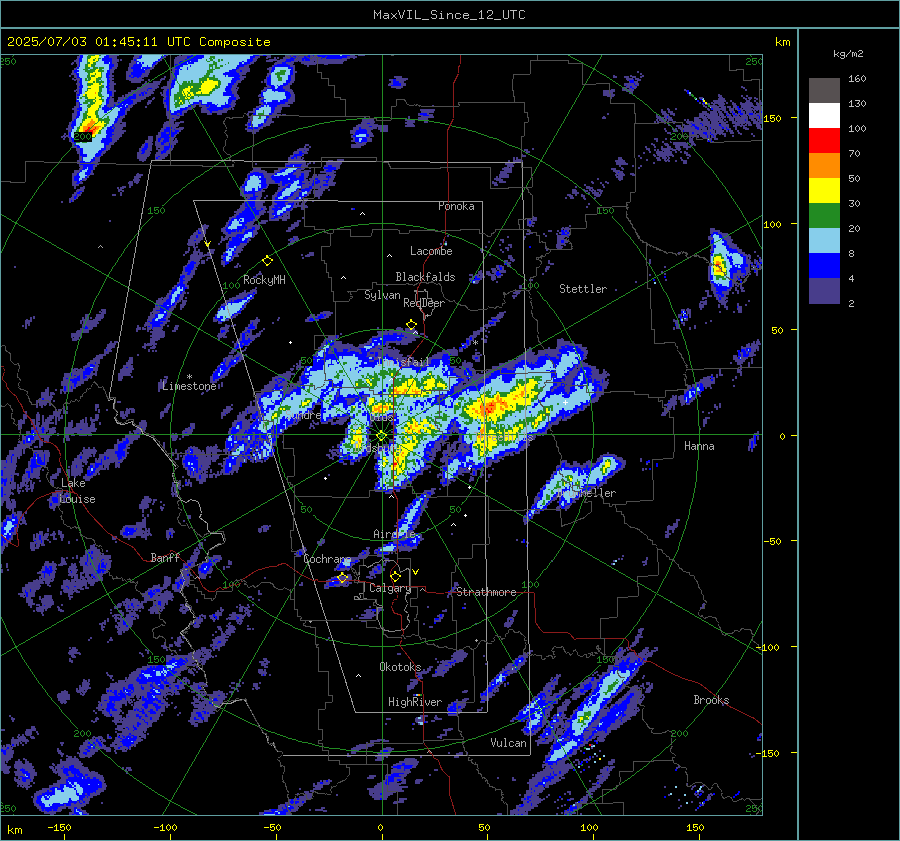Click the yellow diamond marker above Calgary
The image size is (900, 841).
click(x=395, y=575)
